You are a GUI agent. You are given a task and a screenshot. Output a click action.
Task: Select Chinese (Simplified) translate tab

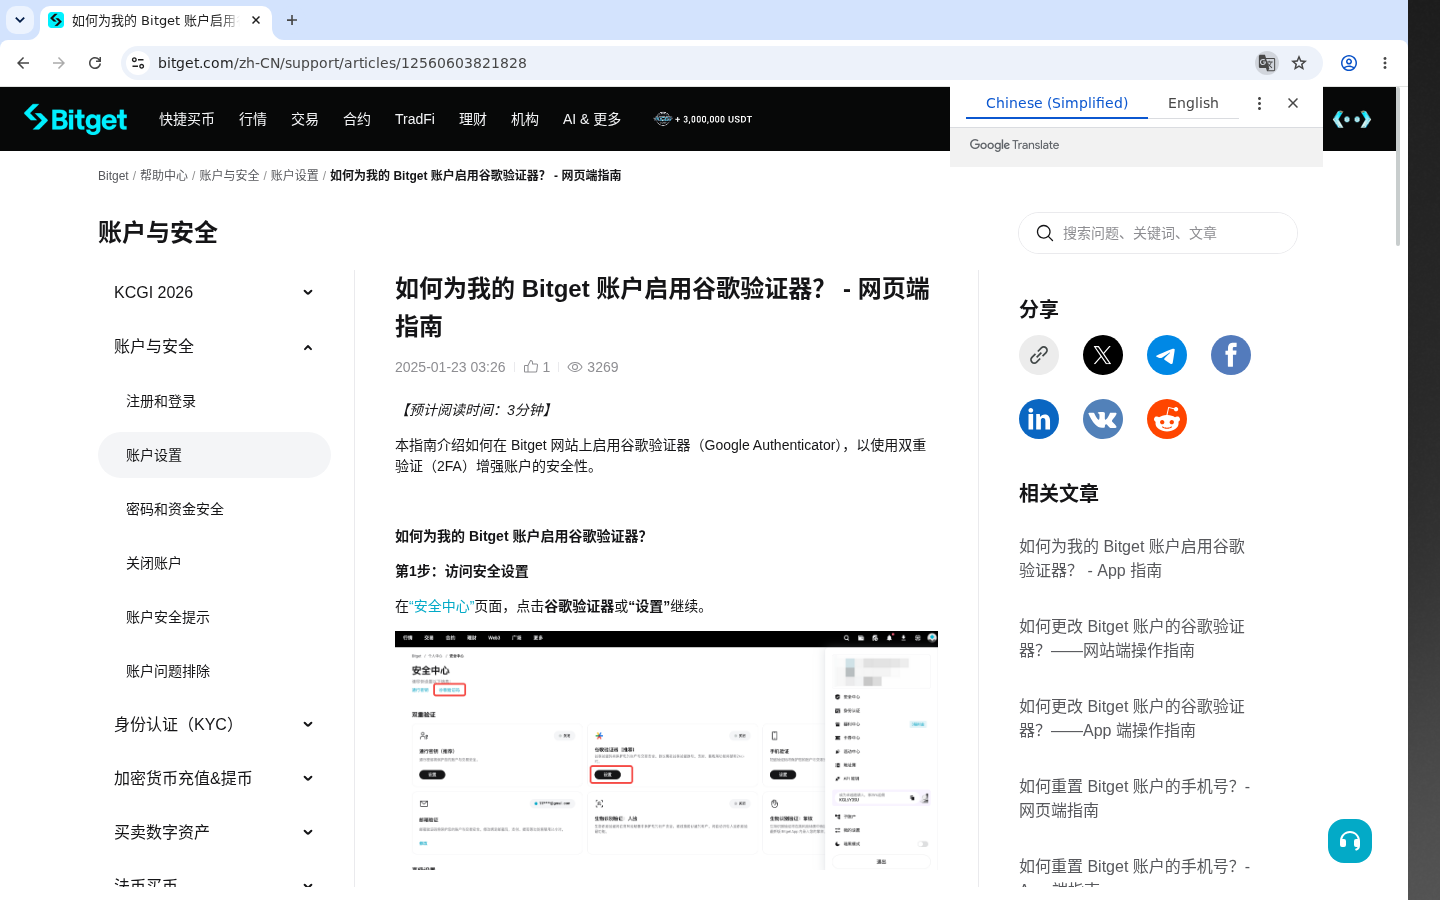click(x=1057, y=103)
